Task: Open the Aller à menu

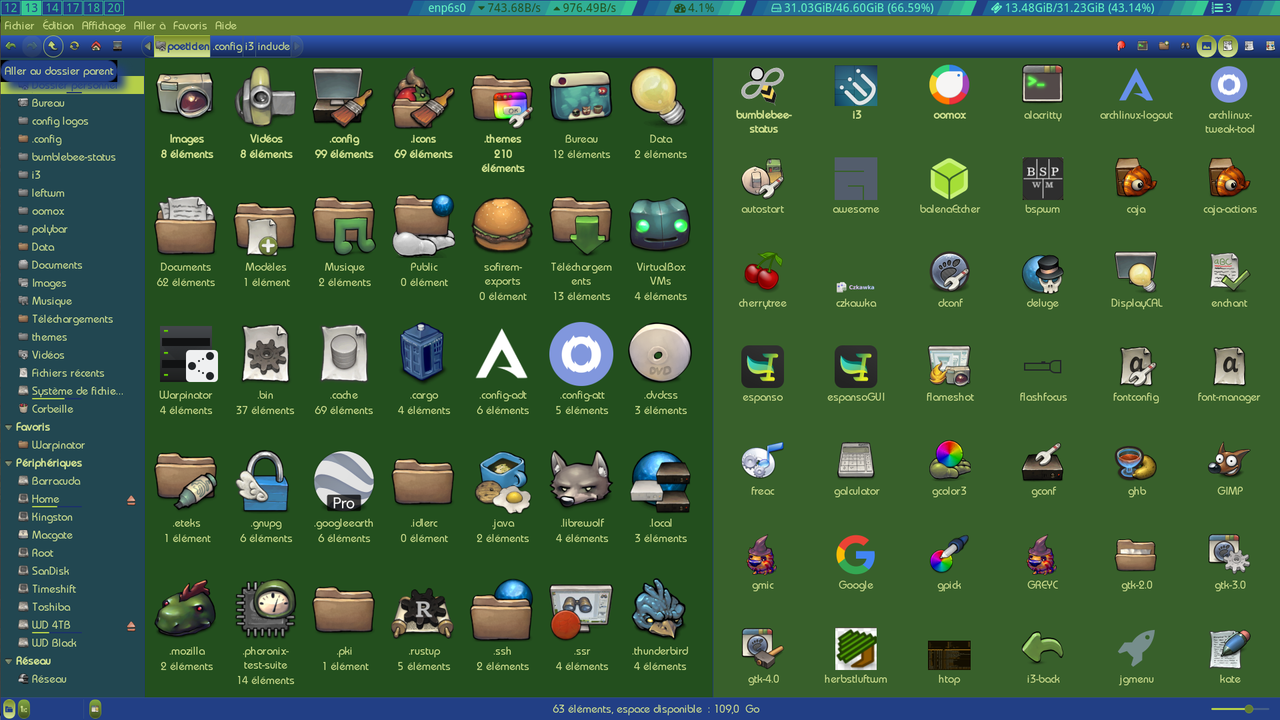Action: point(150,26)
